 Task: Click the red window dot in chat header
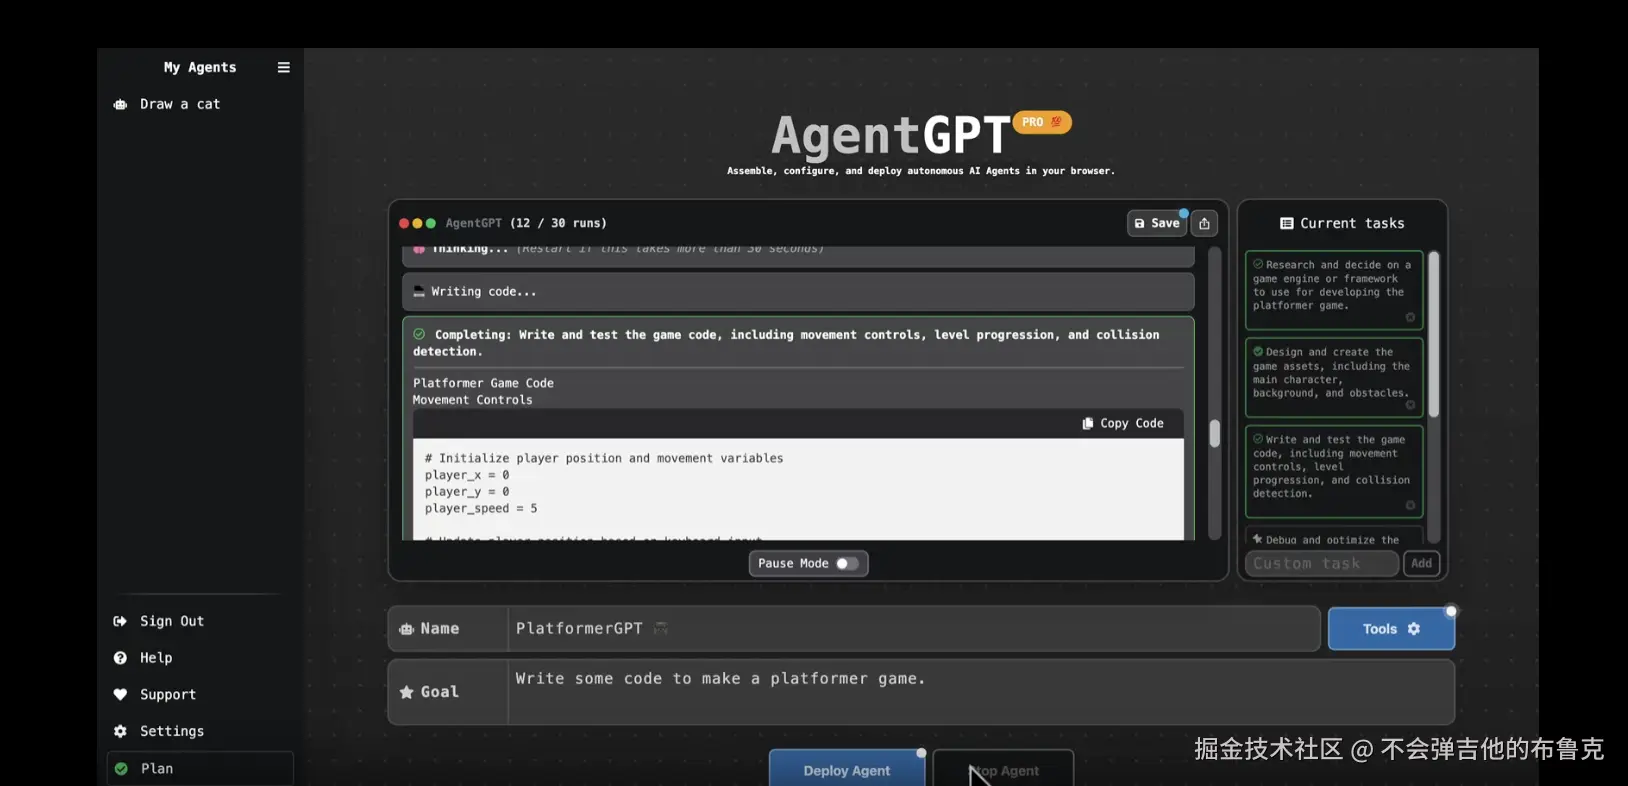pyautogui.click(x=404, y=223)
